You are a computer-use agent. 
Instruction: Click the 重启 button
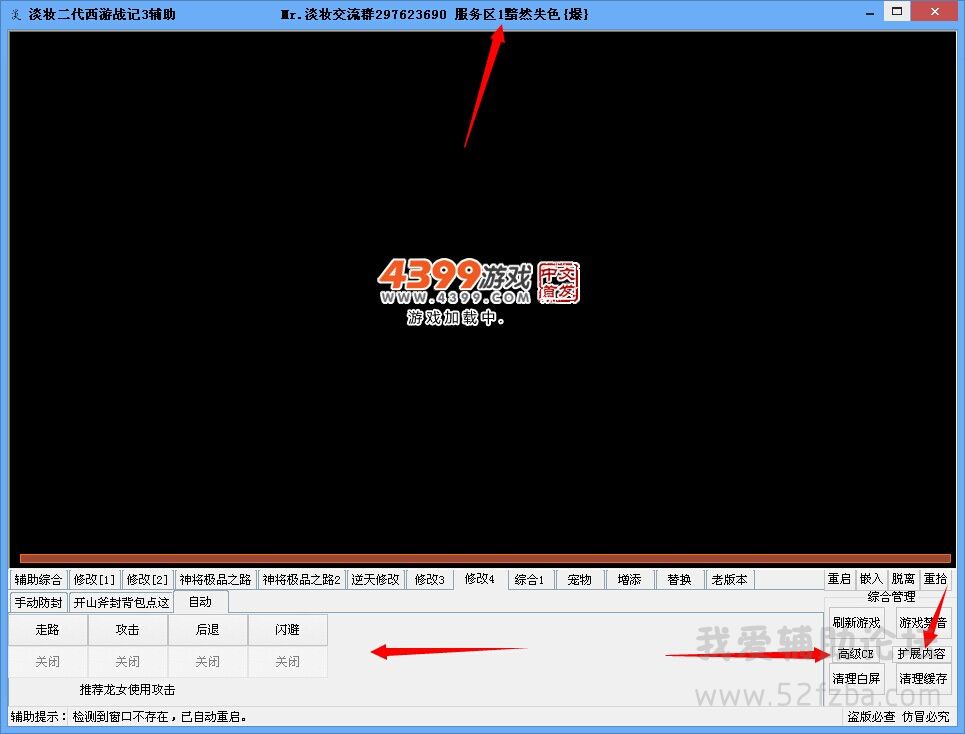click(x=839, y=579)
